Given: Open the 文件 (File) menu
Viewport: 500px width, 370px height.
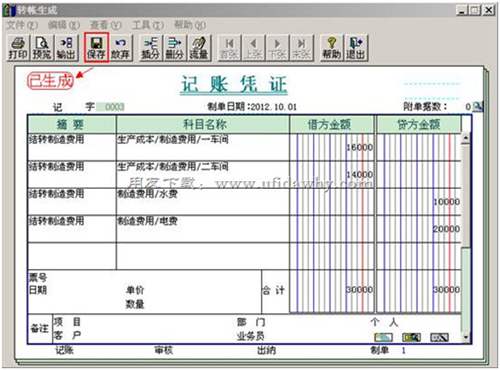Looking at the screenshot, I should (22, 25).
